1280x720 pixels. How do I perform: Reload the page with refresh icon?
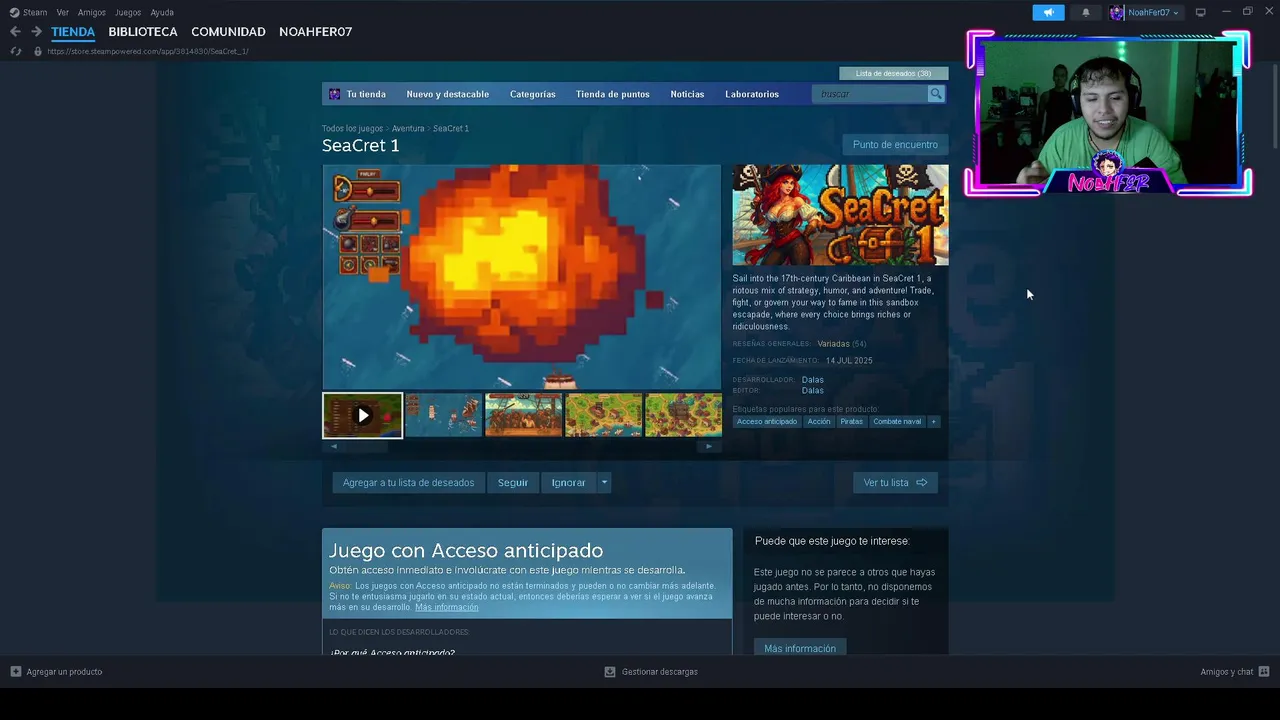point(16,51)
